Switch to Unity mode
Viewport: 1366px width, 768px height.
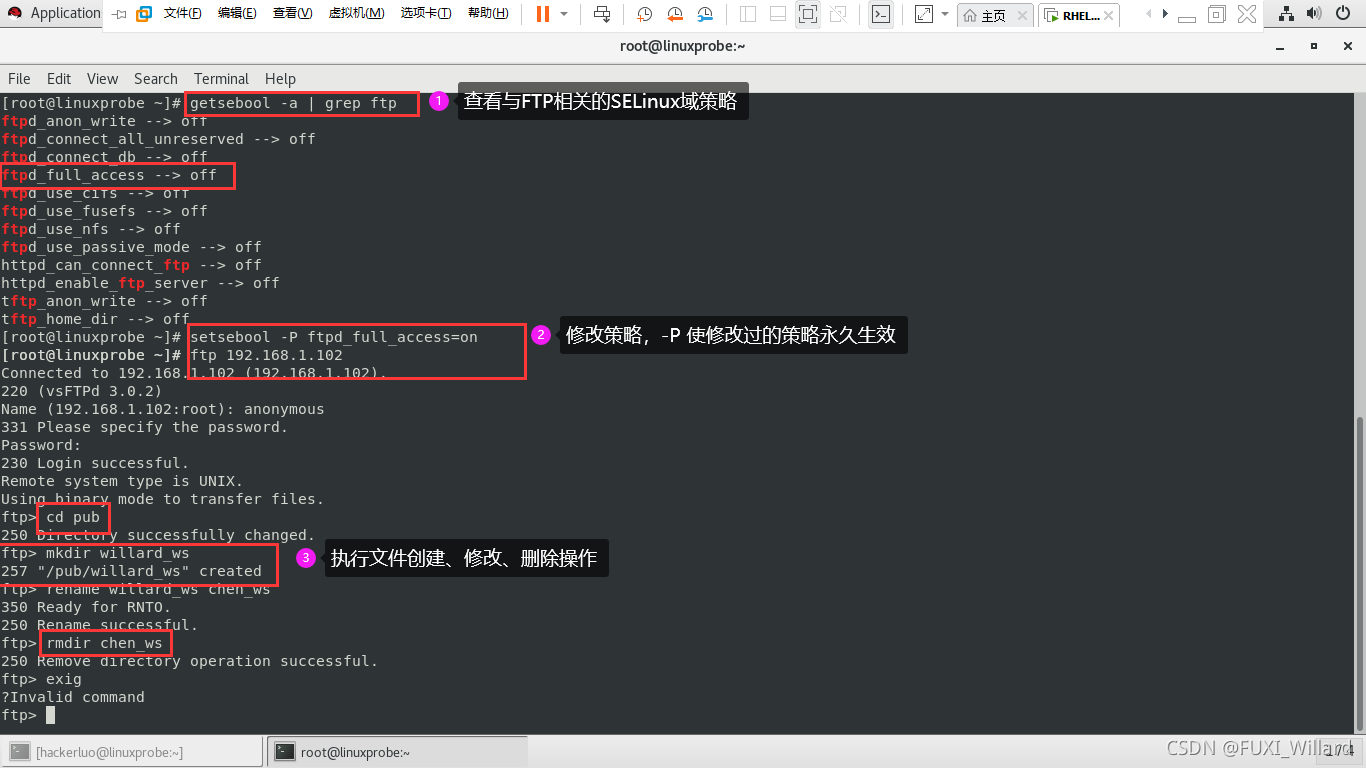[x=838, y=14]
